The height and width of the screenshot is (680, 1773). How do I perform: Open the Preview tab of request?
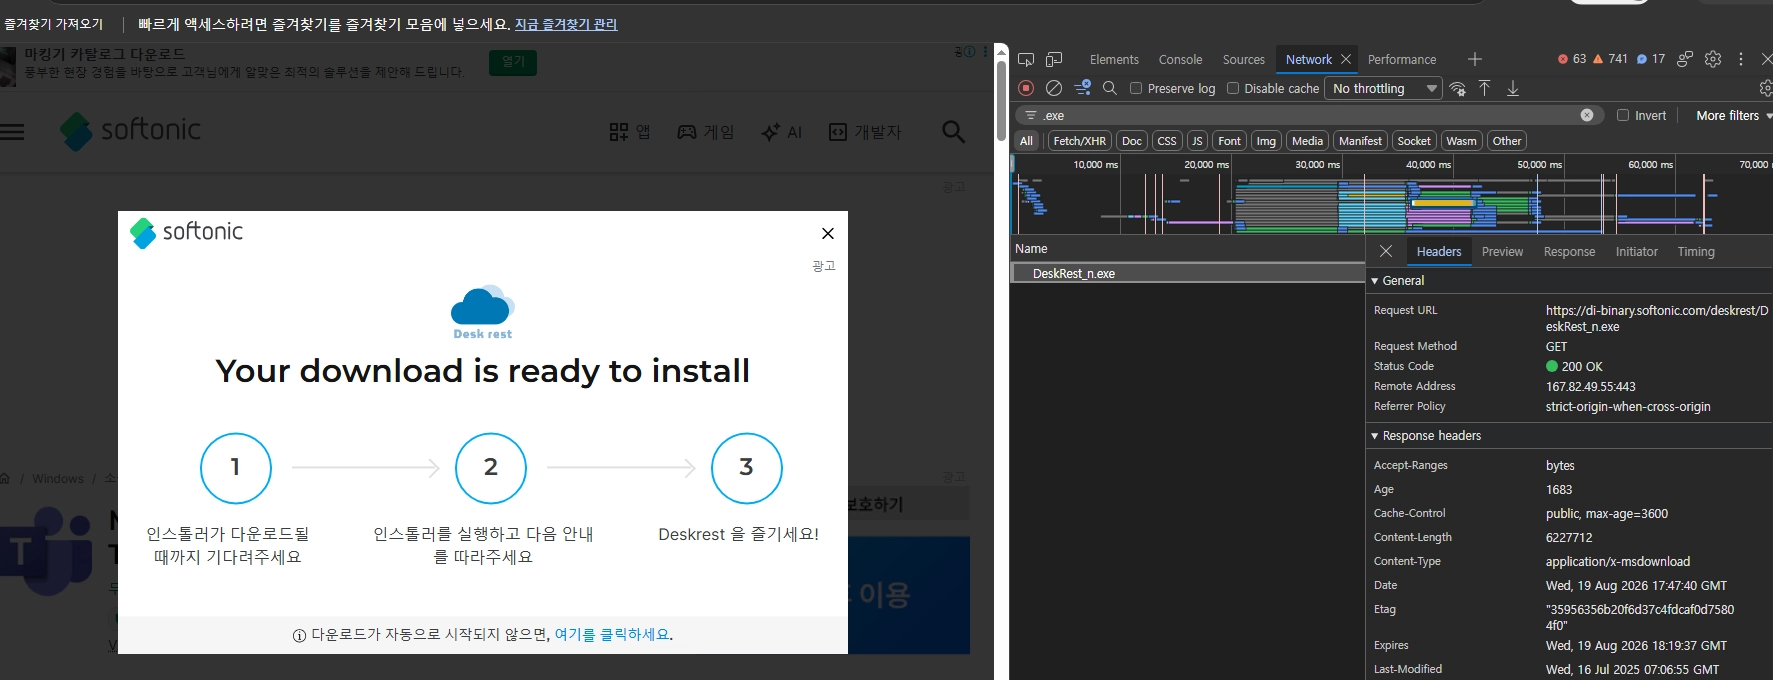click(1502, 251)
